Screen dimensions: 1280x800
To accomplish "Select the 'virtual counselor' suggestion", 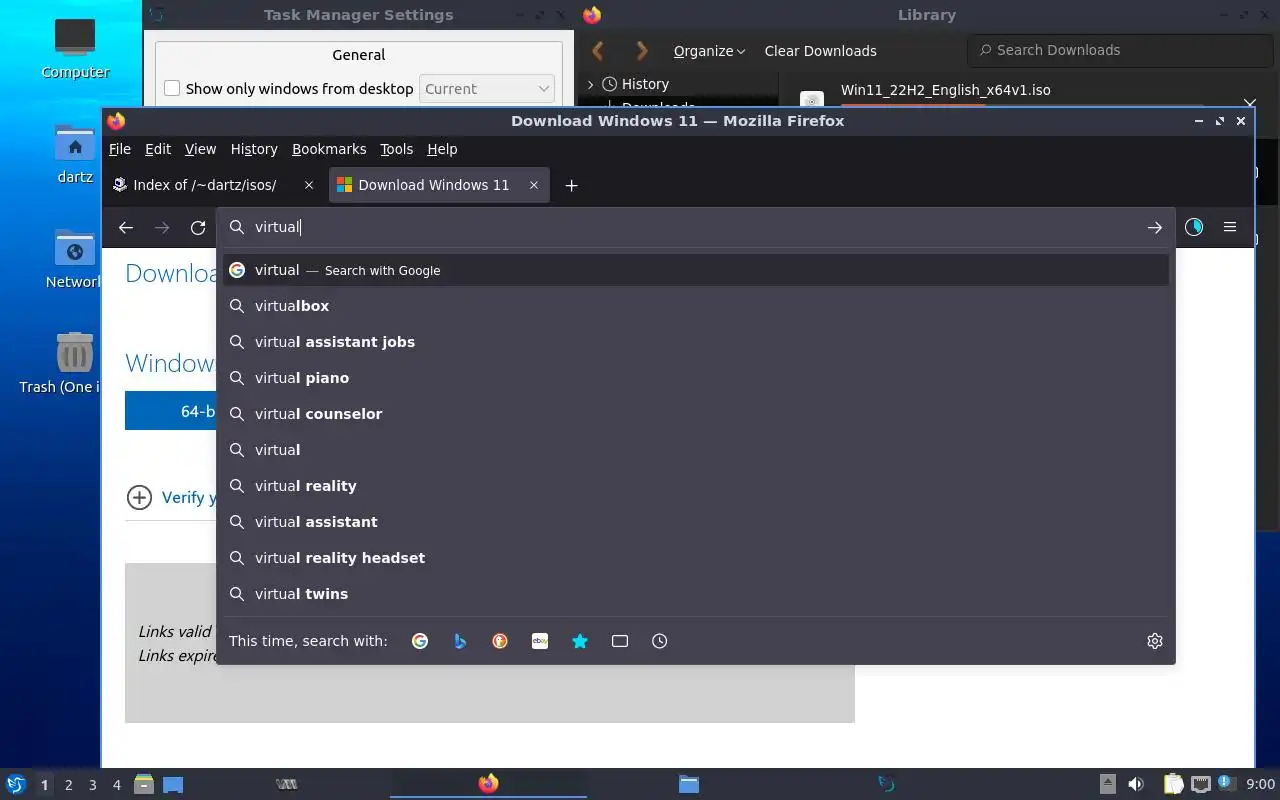I will click(x=695, y=414).
